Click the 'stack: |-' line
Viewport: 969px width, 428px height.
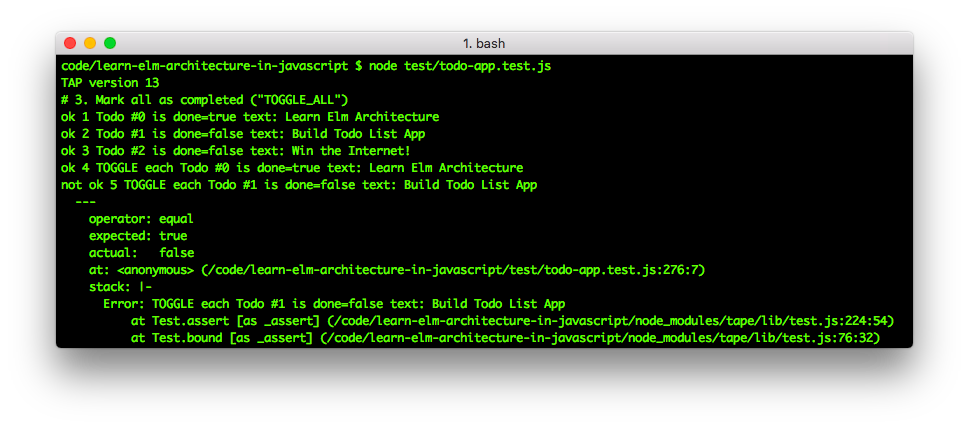pyautogui.click(x=121, y=287)
